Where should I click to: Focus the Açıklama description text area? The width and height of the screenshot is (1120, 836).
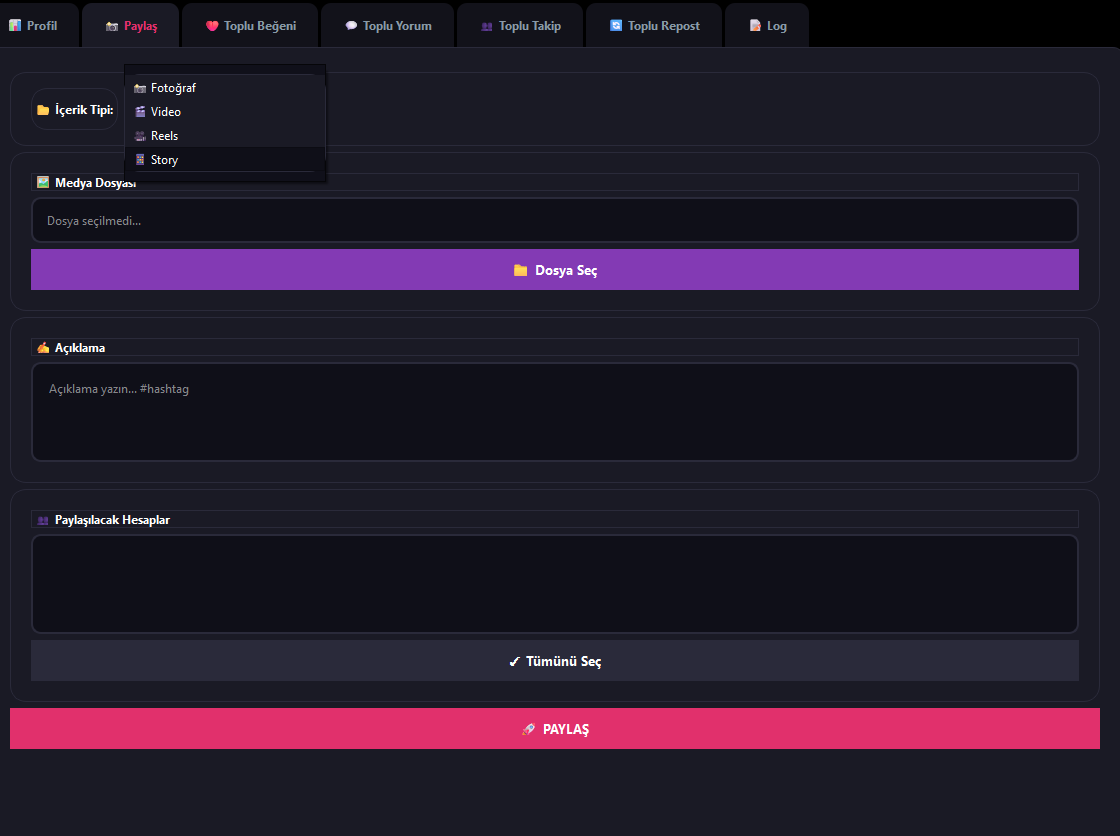click(555, 412)
